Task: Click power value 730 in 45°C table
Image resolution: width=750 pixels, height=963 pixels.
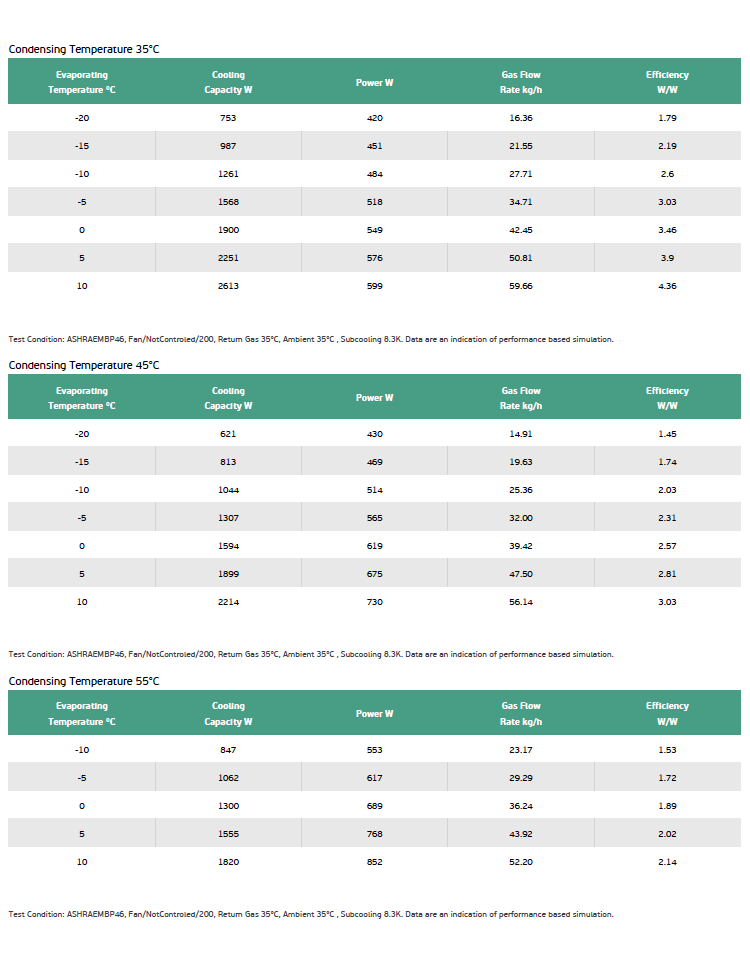Action: 375,602
